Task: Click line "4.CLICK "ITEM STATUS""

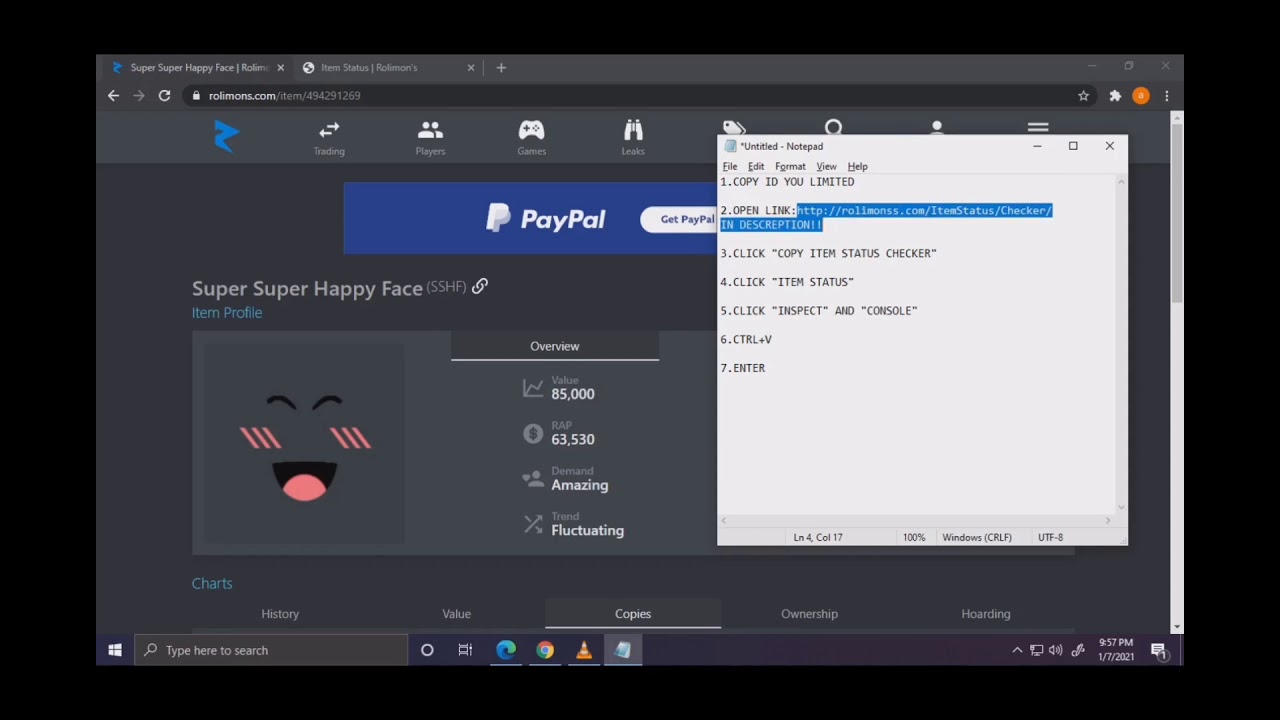Action: pyautogui.click(x=787, y=282)
